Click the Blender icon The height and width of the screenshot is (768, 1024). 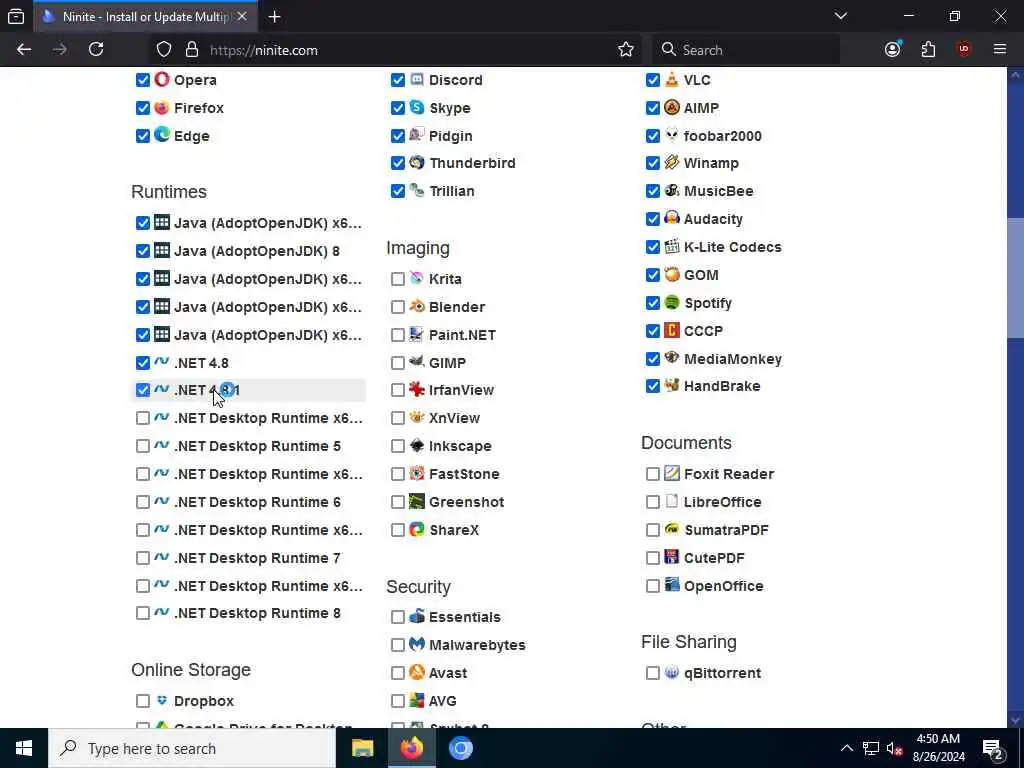(x=417, y=306)
